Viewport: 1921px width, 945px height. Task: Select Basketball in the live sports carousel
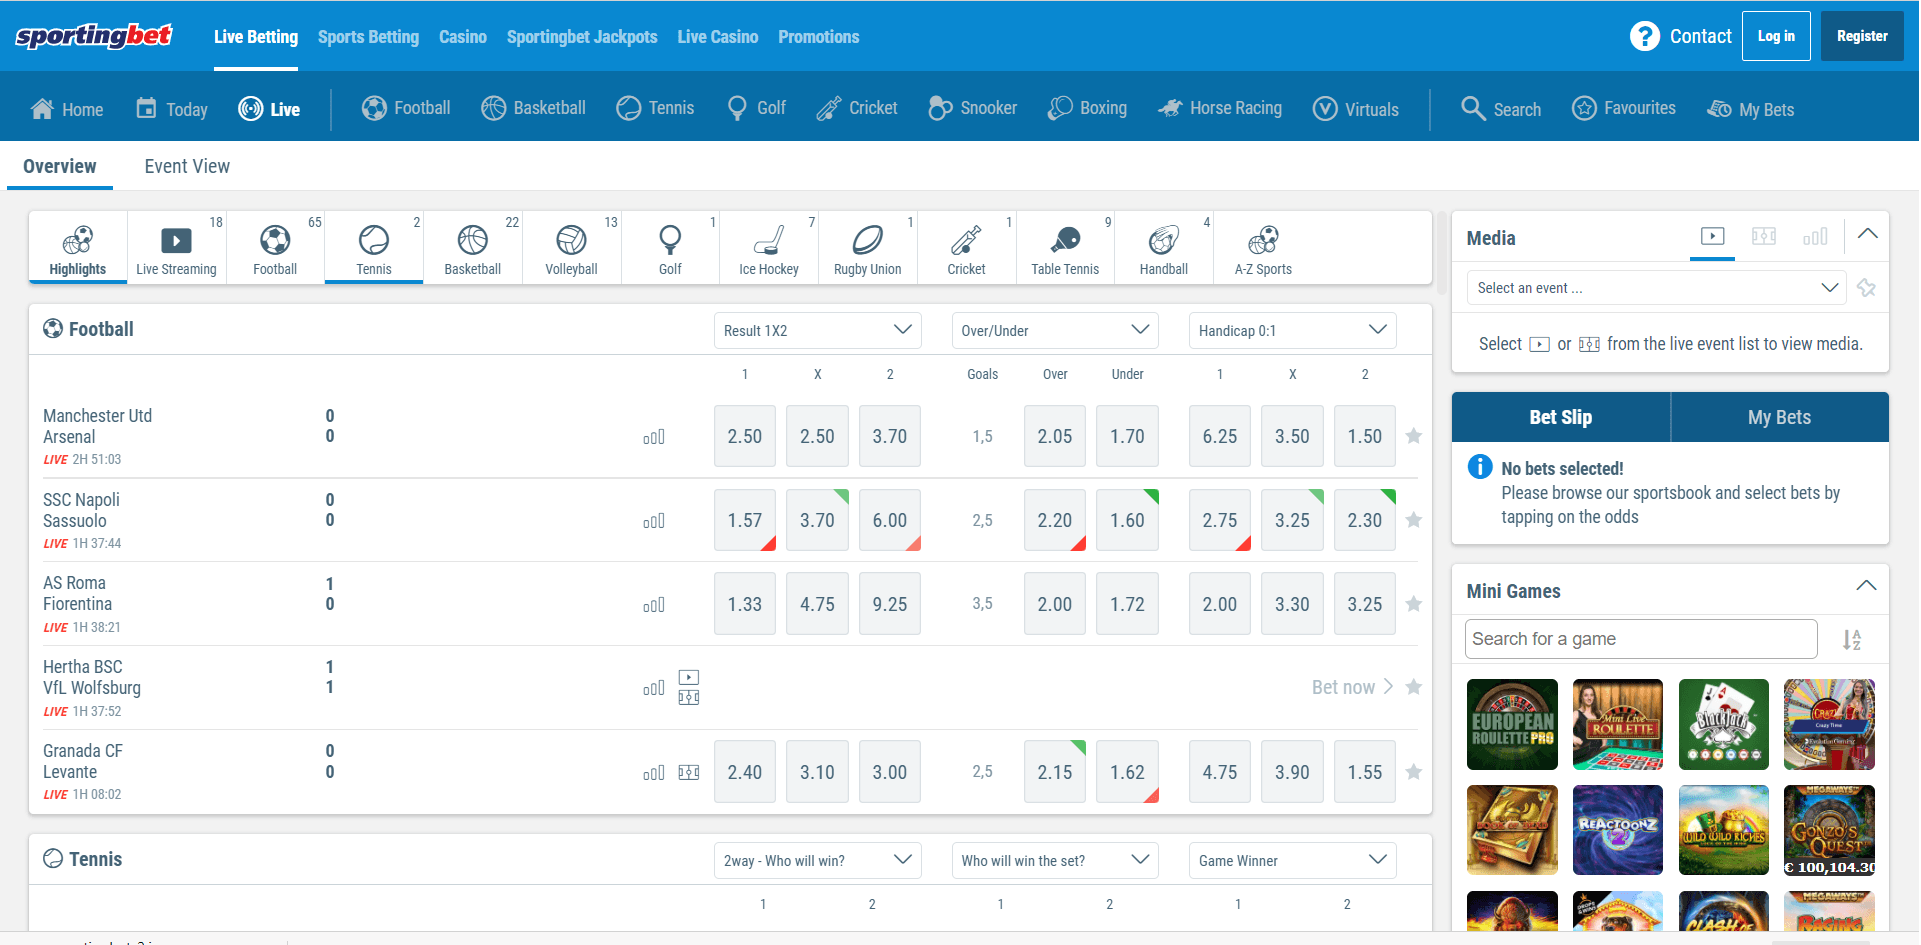point(472,247)
